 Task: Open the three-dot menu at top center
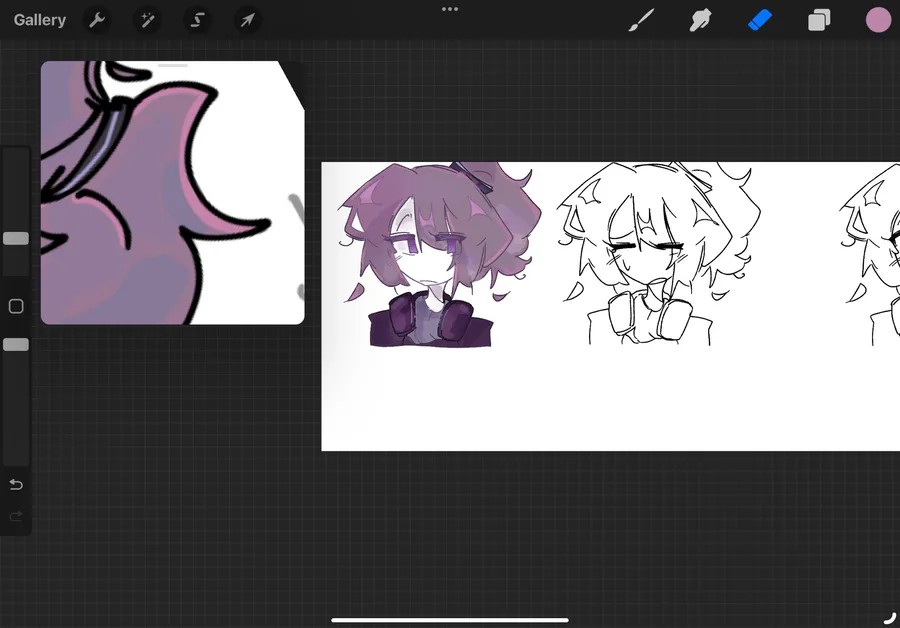(450, 9)
